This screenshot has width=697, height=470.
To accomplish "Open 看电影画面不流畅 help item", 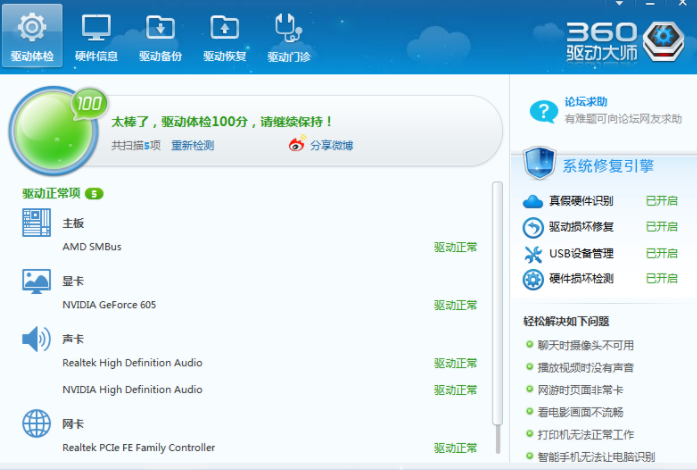I will click(x=580, y=412).
